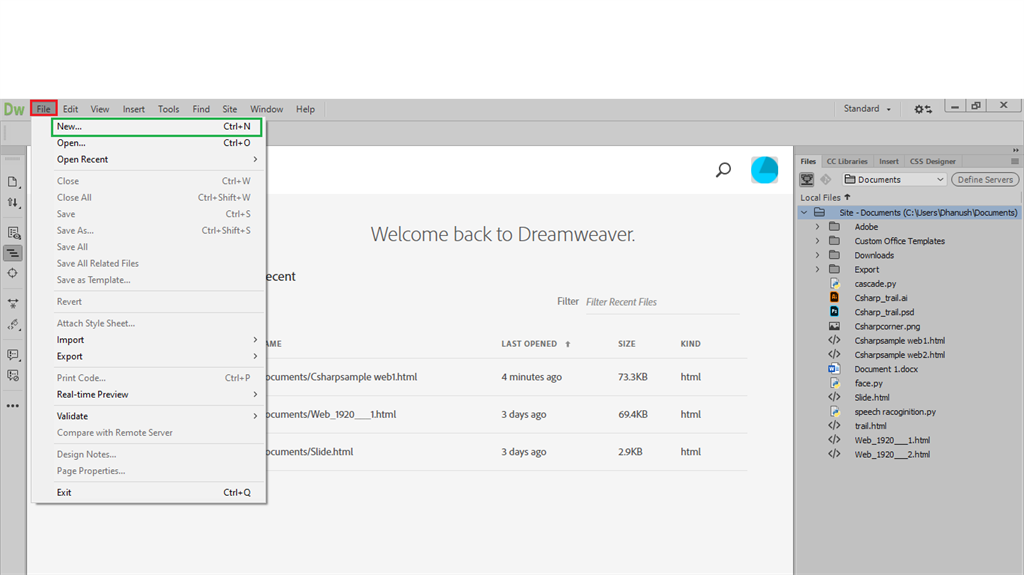This screenshot has height=575, width=1024.
Task: Click the Dreamweaver Dw logo icon
Action: 14,109
